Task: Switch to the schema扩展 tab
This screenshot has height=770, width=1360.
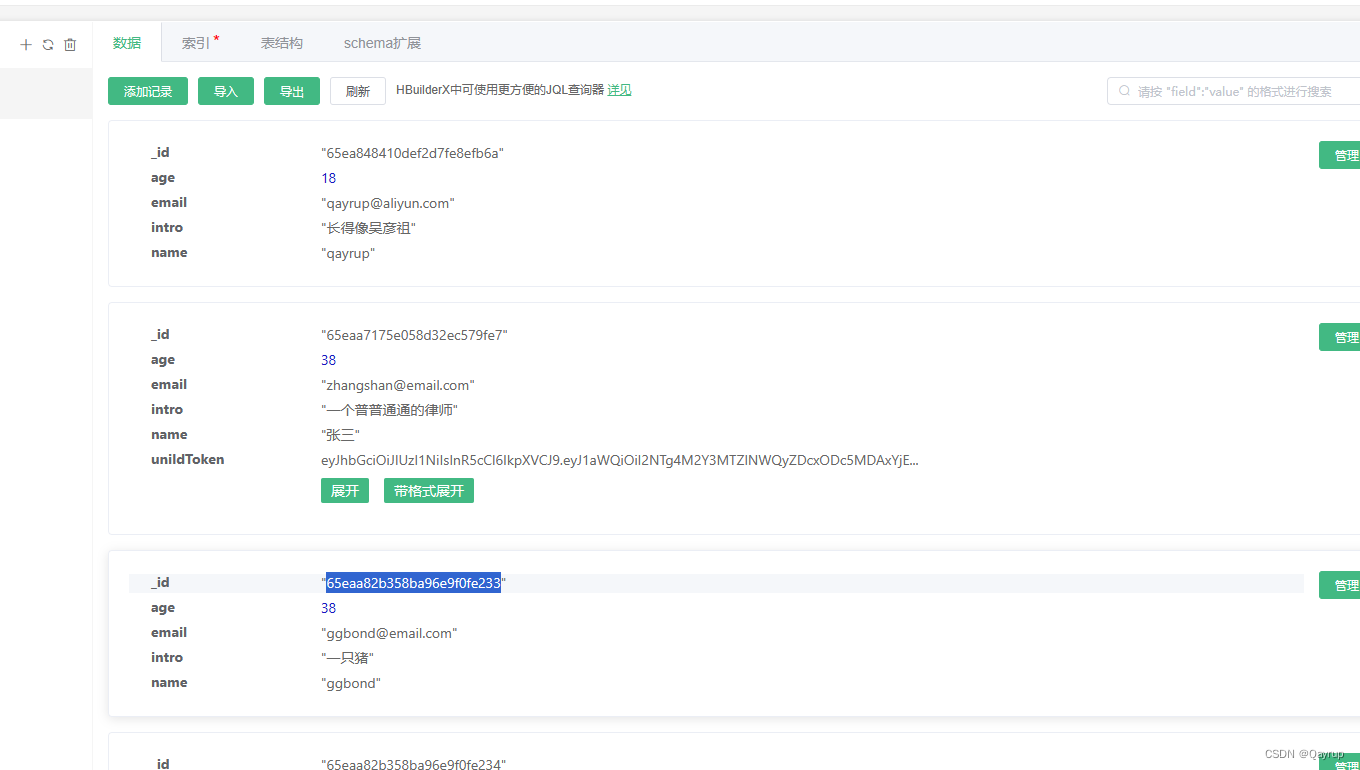Action: coord(382,42)
